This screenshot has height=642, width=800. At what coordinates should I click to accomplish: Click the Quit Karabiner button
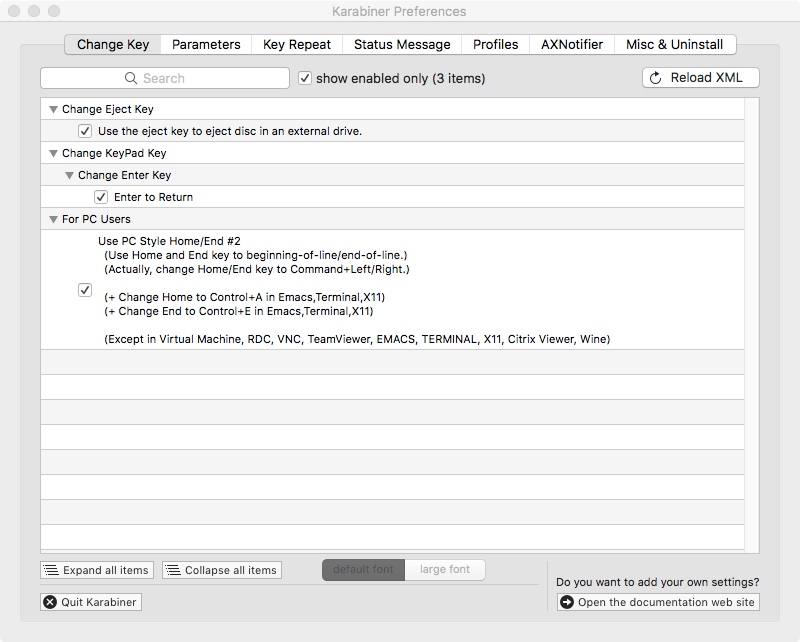91,602
